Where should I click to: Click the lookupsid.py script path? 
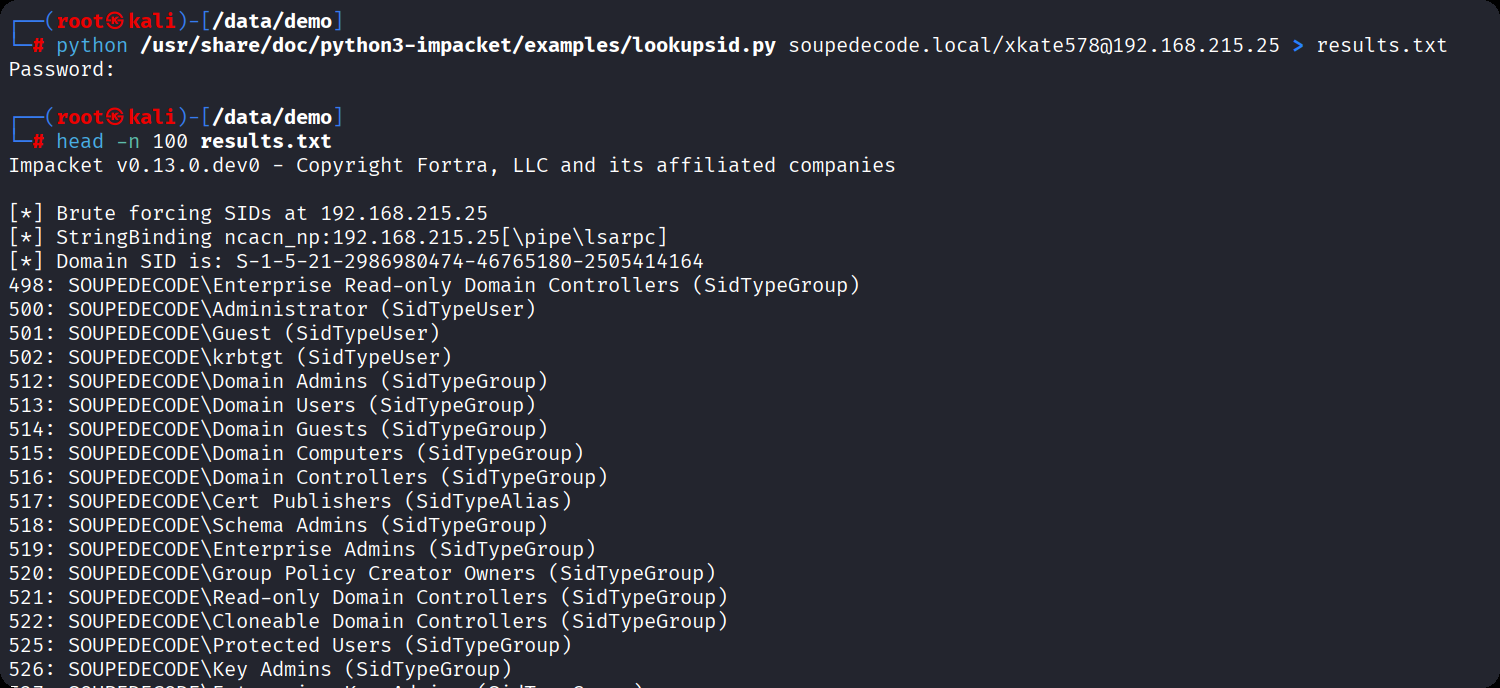click(x=457, y=45)
